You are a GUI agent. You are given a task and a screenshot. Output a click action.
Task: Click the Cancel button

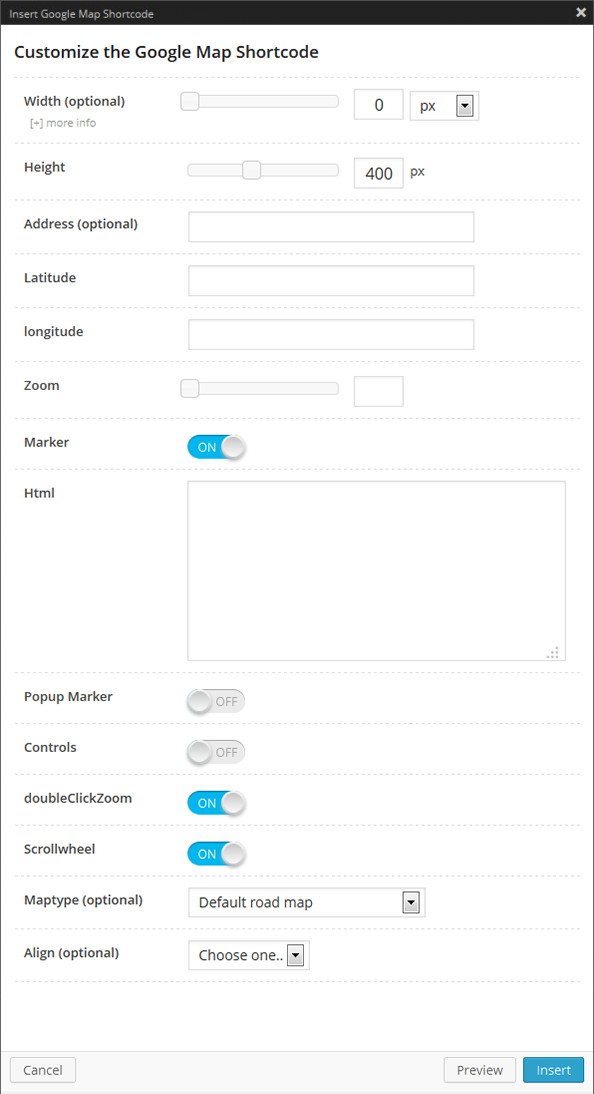point(42,1069)
